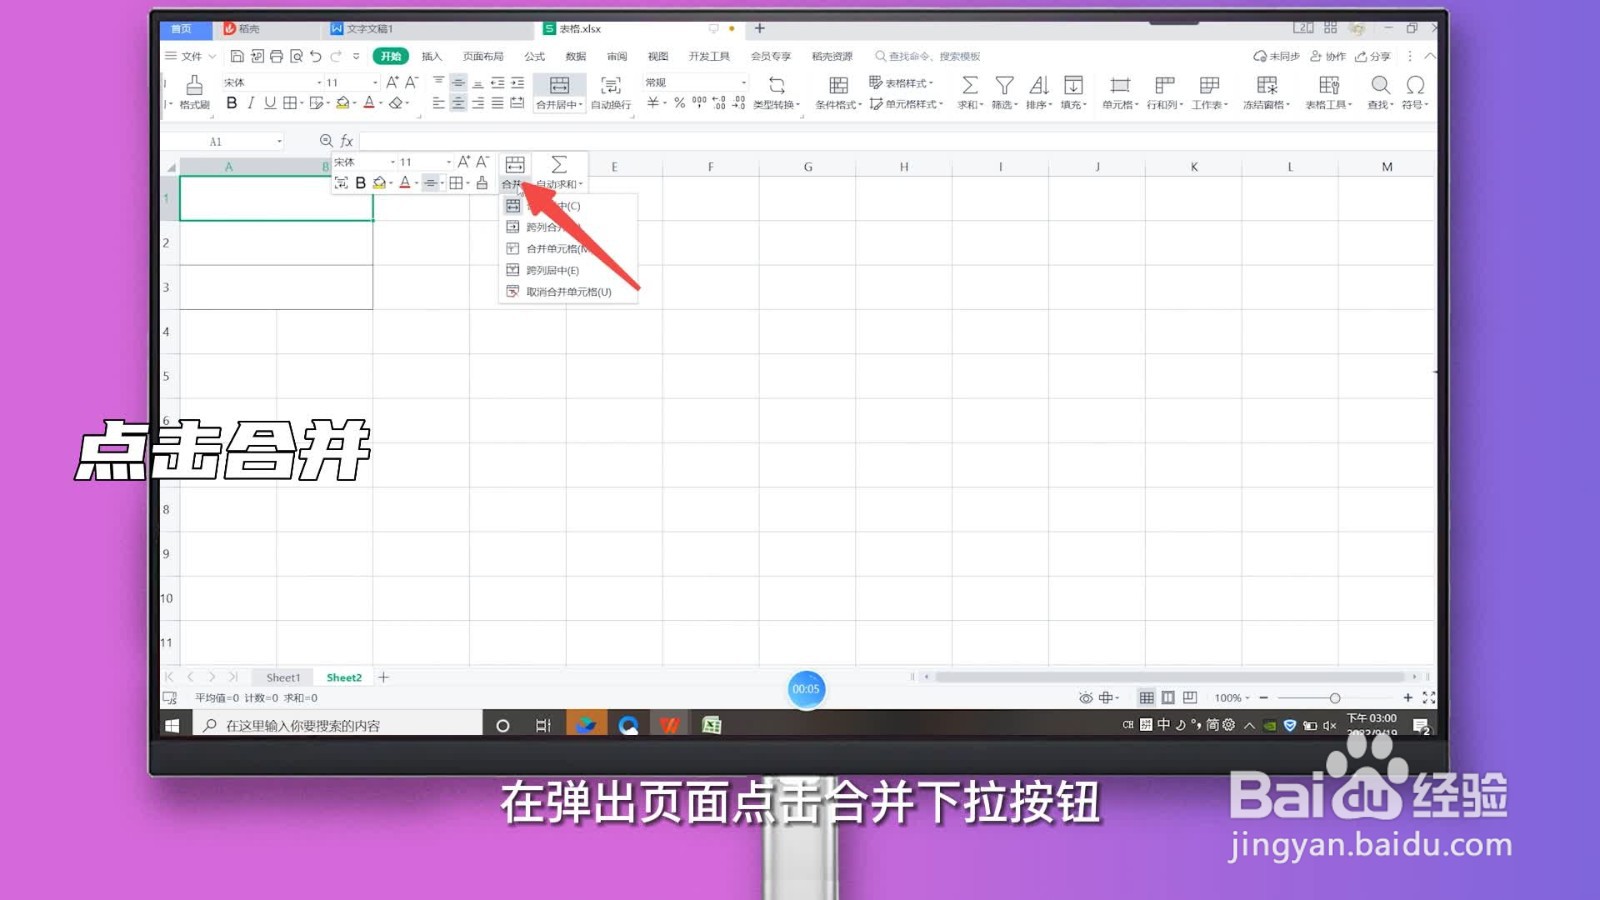This screenshot has height=900, width=1600.
Task: Switch to the 公式 ribbon tab
Action: 535,56
